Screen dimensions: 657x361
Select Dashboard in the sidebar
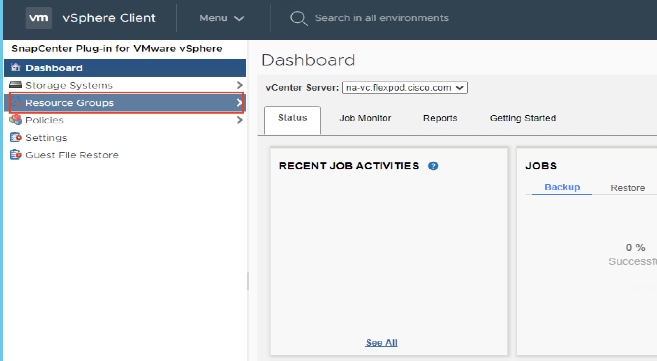(x=125, y=68)
